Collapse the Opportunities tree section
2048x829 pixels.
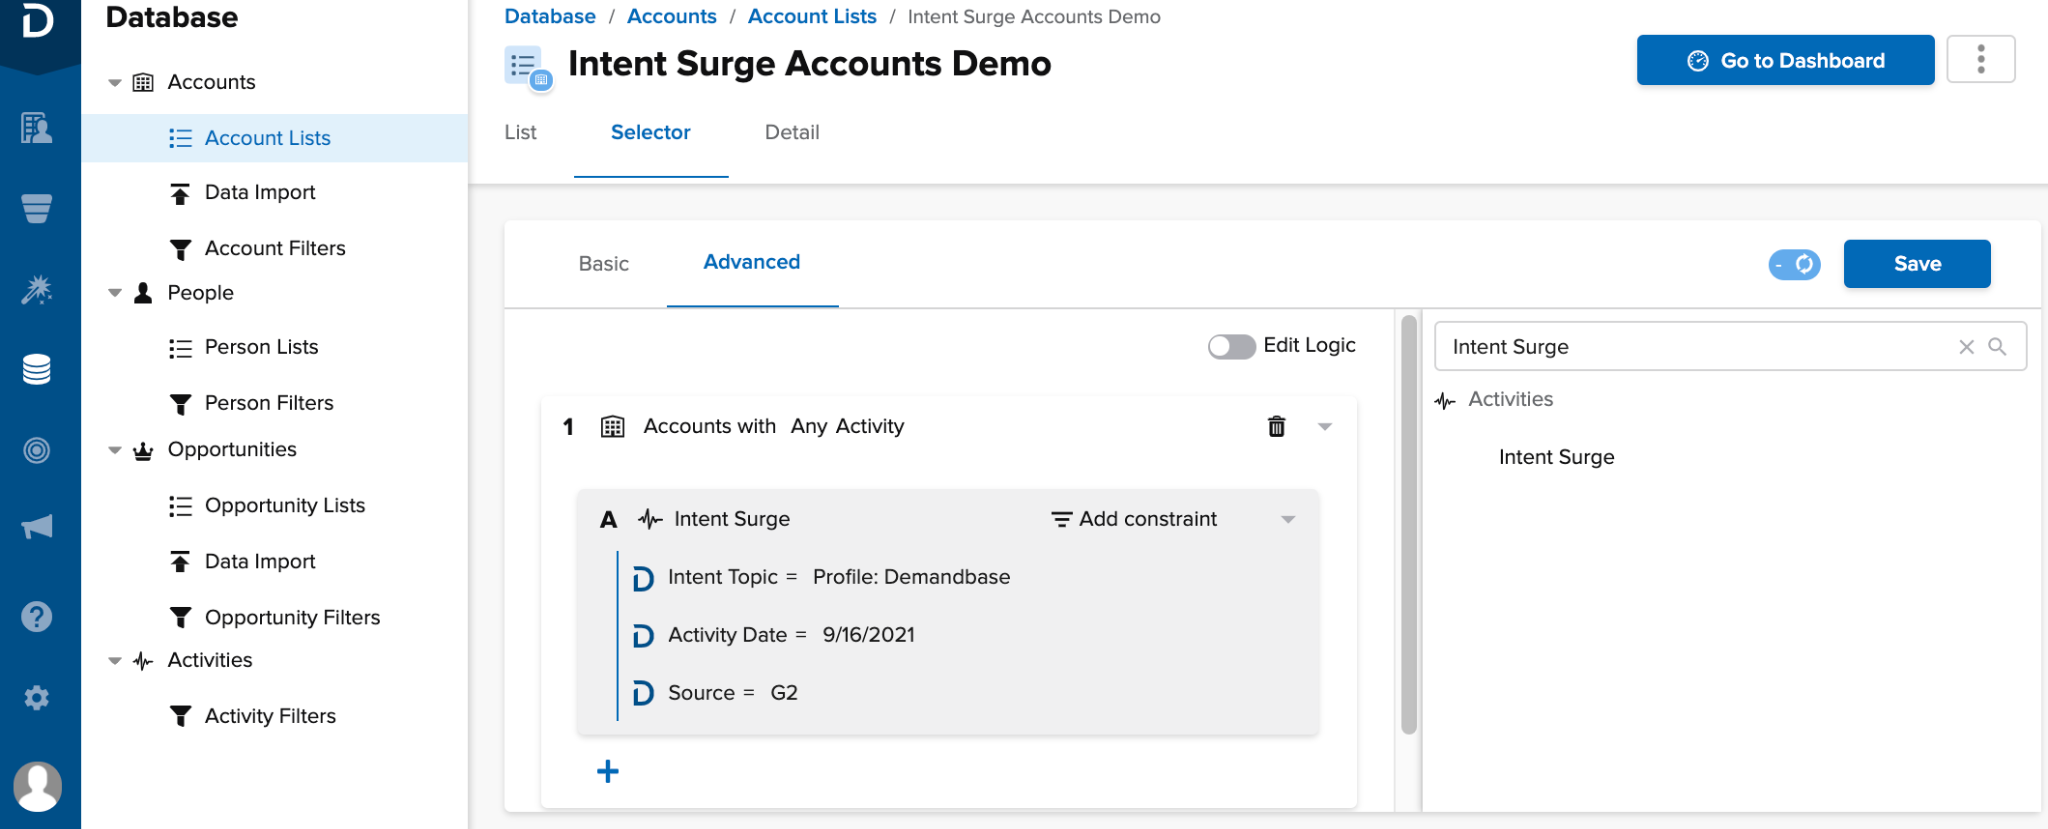pyautogui.click(x=115, y=451)
